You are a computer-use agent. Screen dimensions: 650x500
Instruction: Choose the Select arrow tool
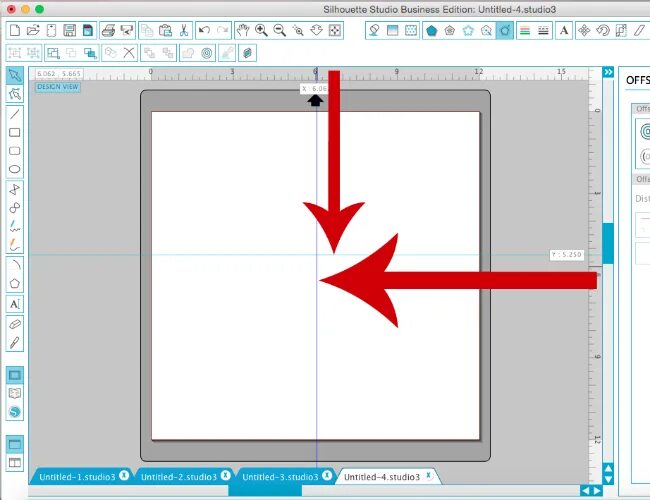[x=15, y=75]
